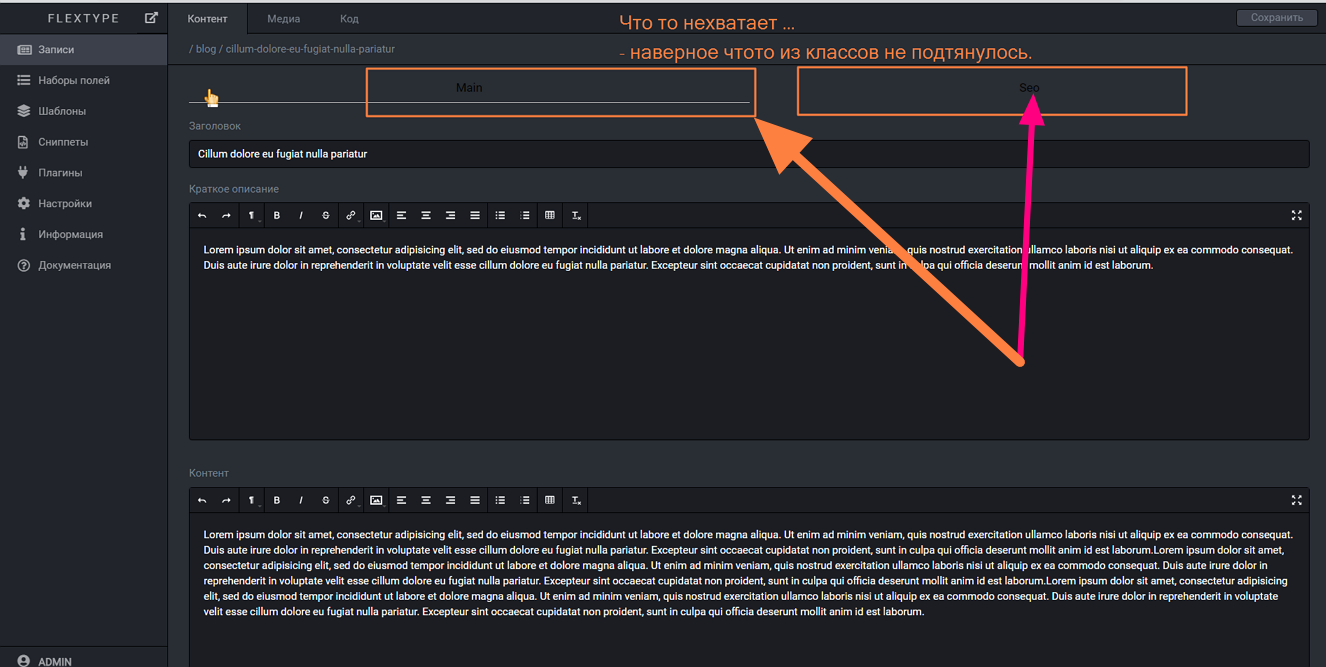Image resolution: width=1326 pixels, height=667 pixels.
Task: Click the Сохранить button
Action: click(x=1277, y=18)
